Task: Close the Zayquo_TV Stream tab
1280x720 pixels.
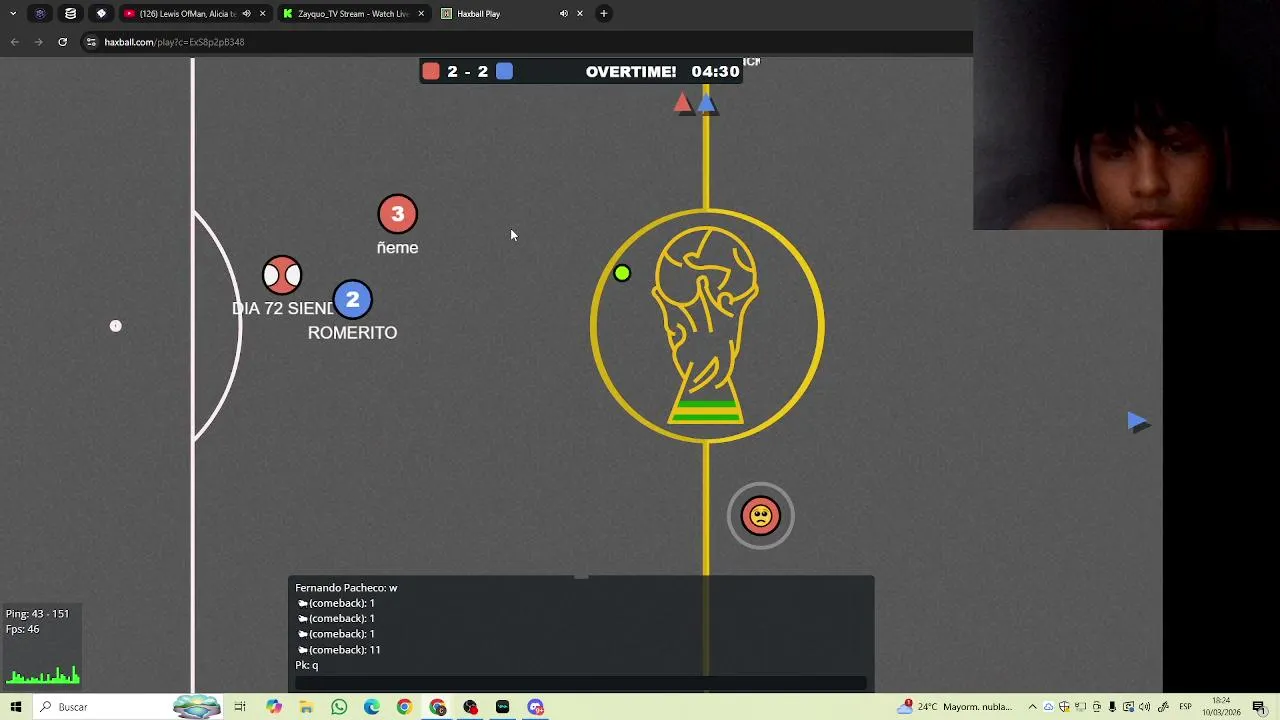Action: [x=421, y=13]
